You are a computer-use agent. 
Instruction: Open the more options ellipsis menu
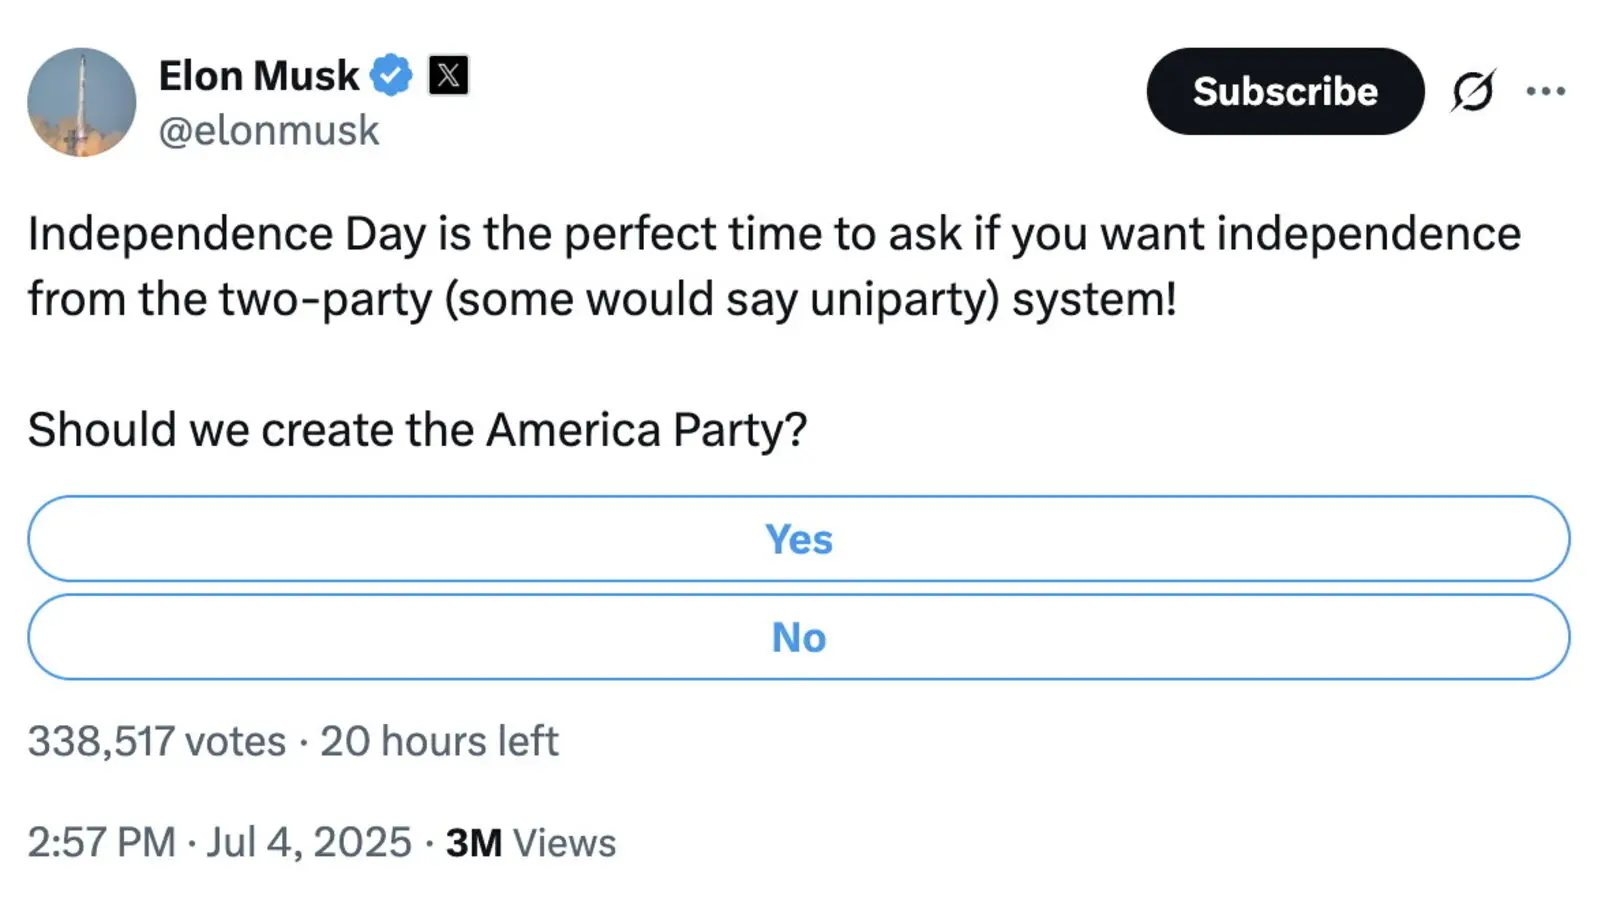(x=1545, y=92)
